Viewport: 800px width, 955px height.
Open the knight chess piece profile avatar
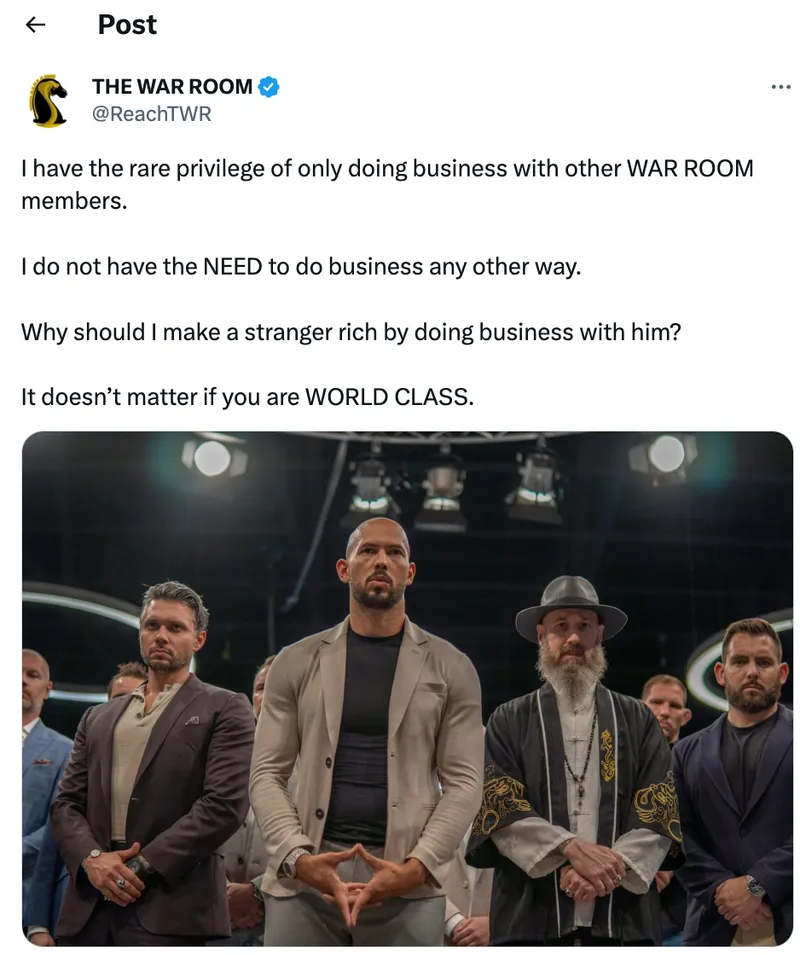[48, 100]
